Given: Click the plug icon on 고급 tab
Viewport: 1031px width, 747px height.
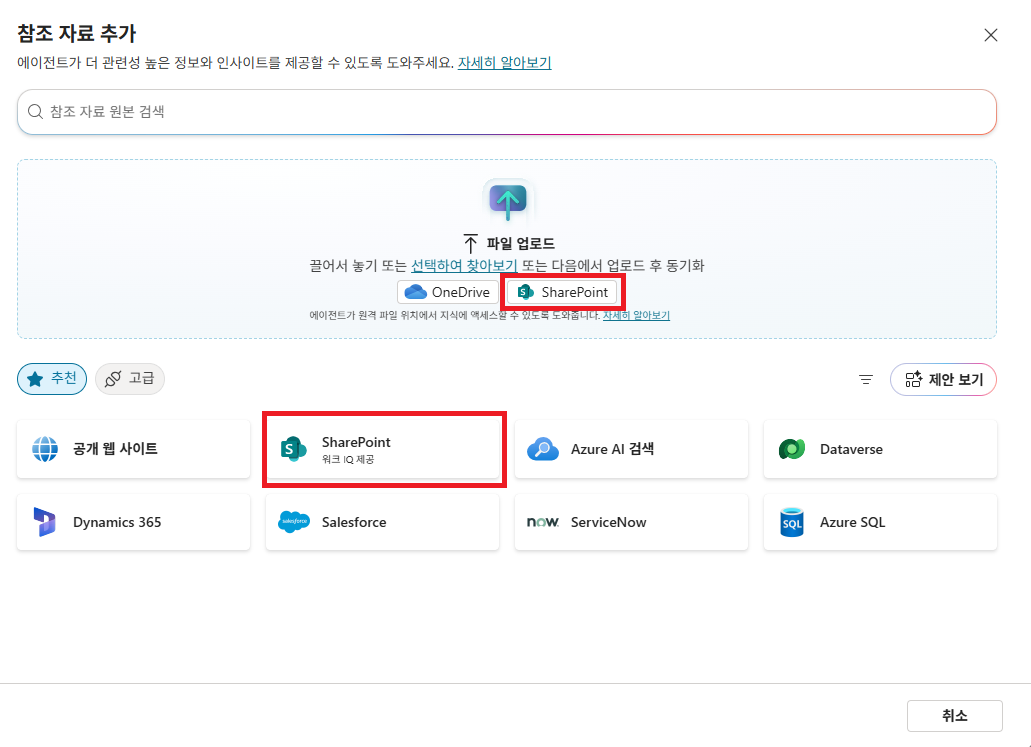Looking at the screenshot, I should 113,379.
